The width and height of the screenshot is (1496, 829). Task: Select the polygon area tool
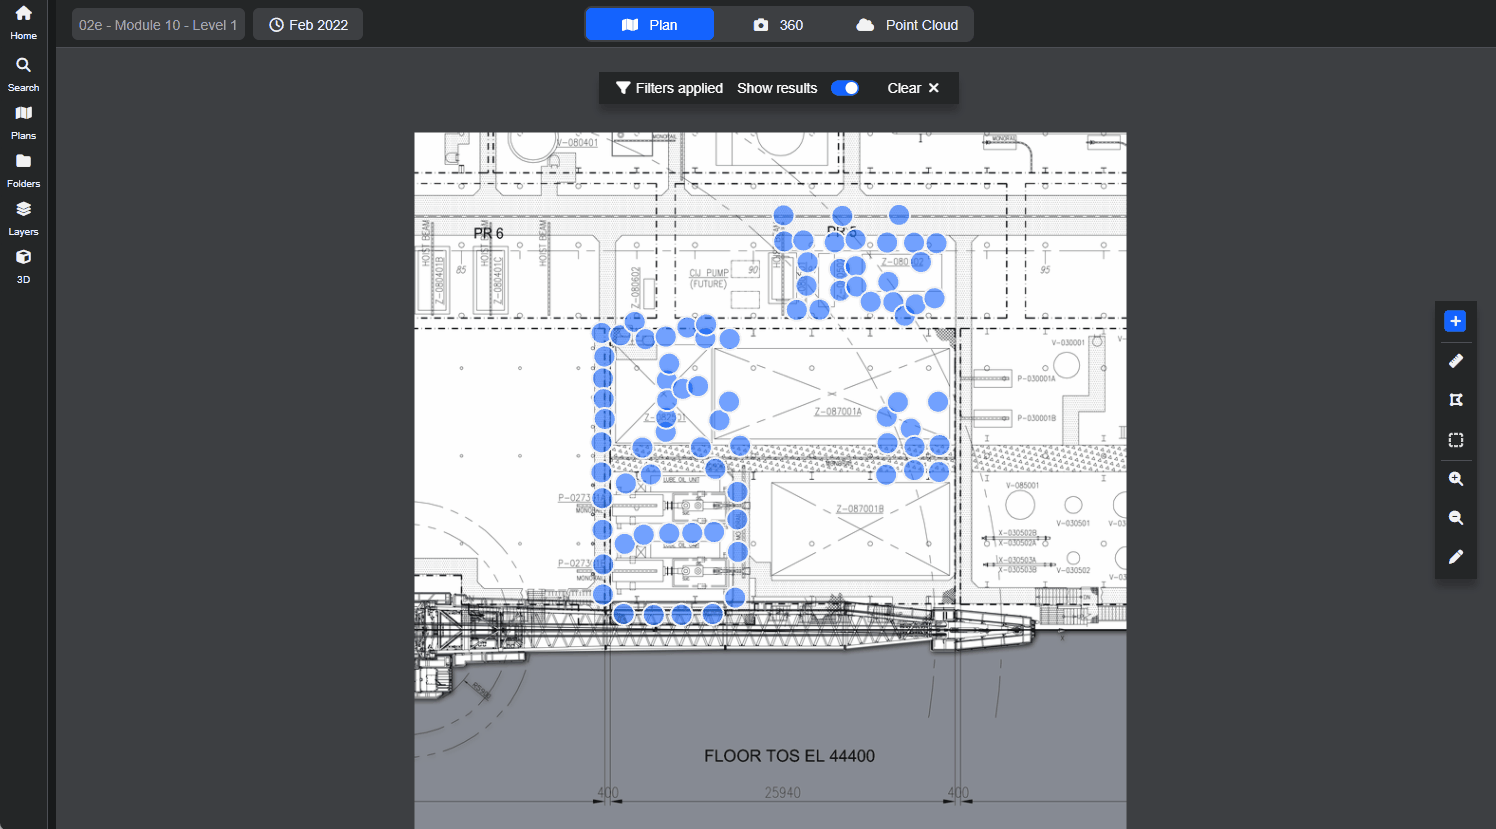pos(1455,400)
